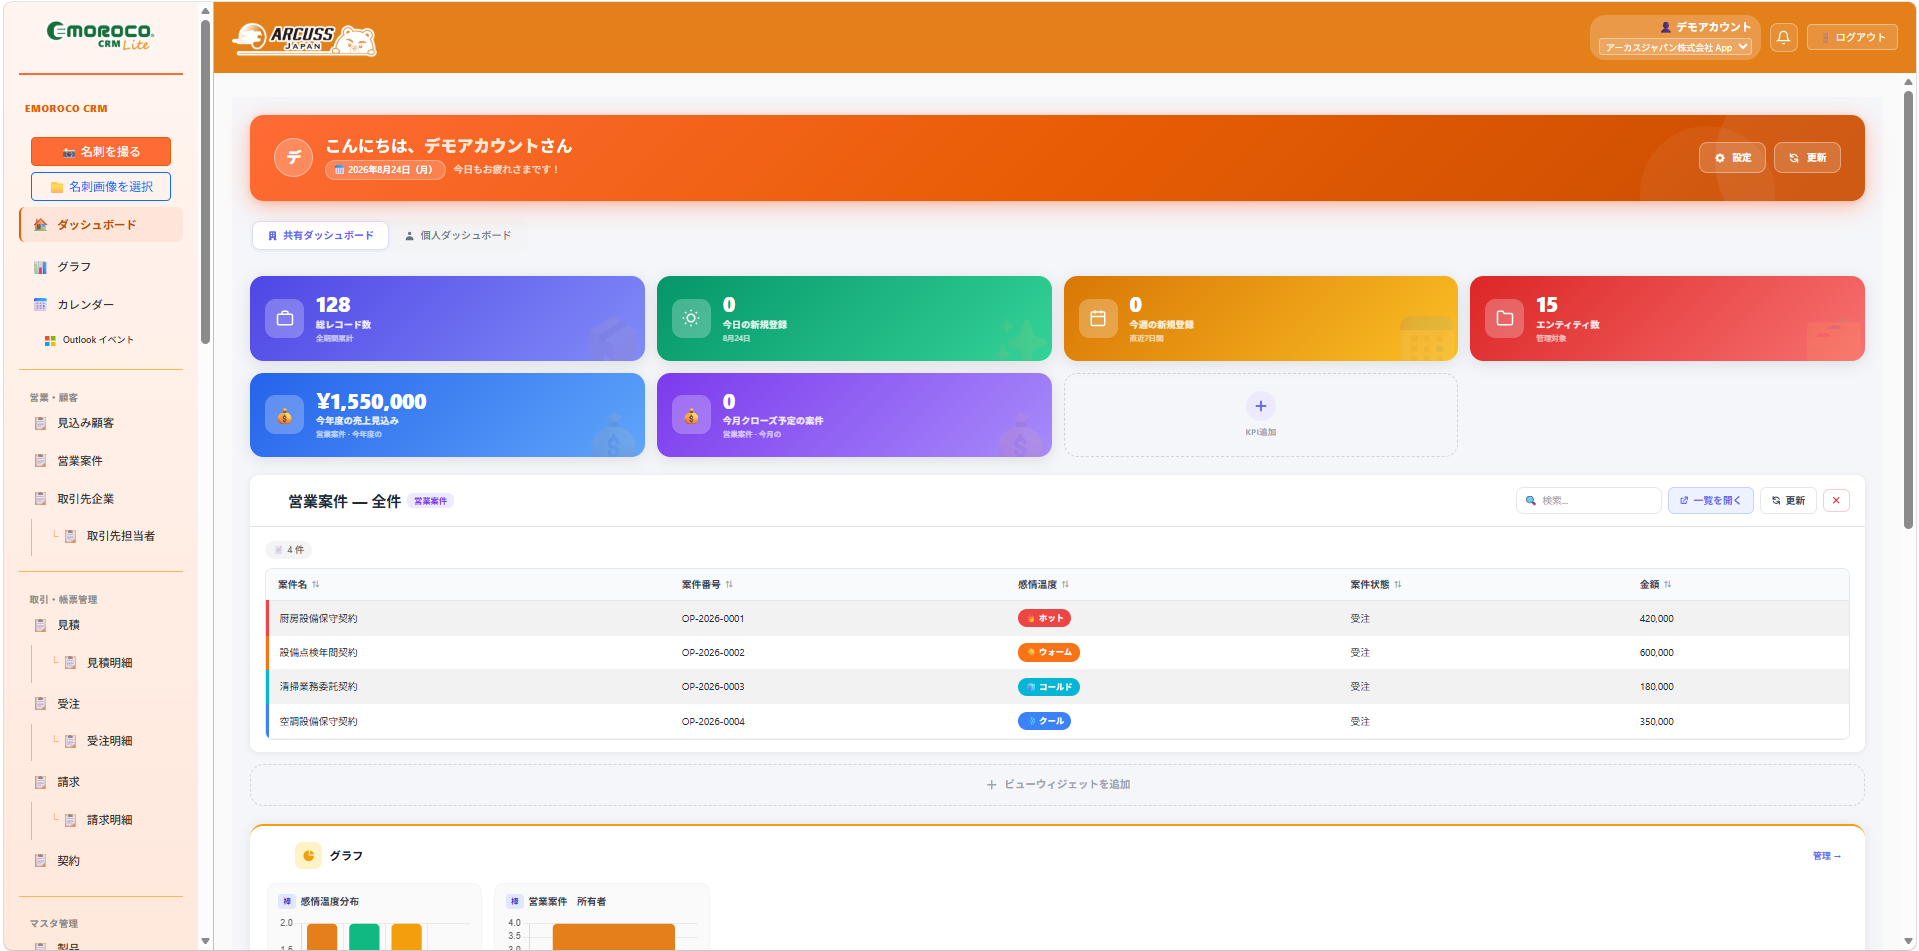The image size is (1919, 951).
Task: Close the 営業案件 widget with X
Action: pos(1836,500)
